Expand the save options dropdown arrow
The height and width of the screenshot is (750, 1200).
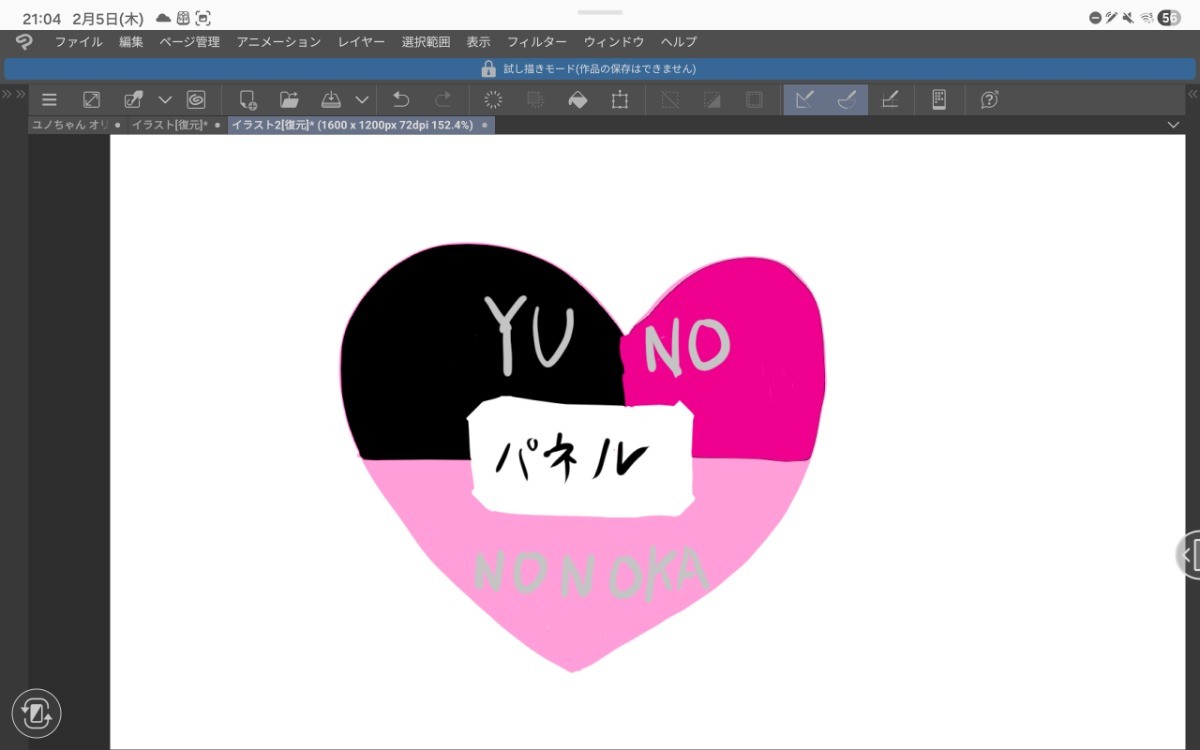coord(362,100)
